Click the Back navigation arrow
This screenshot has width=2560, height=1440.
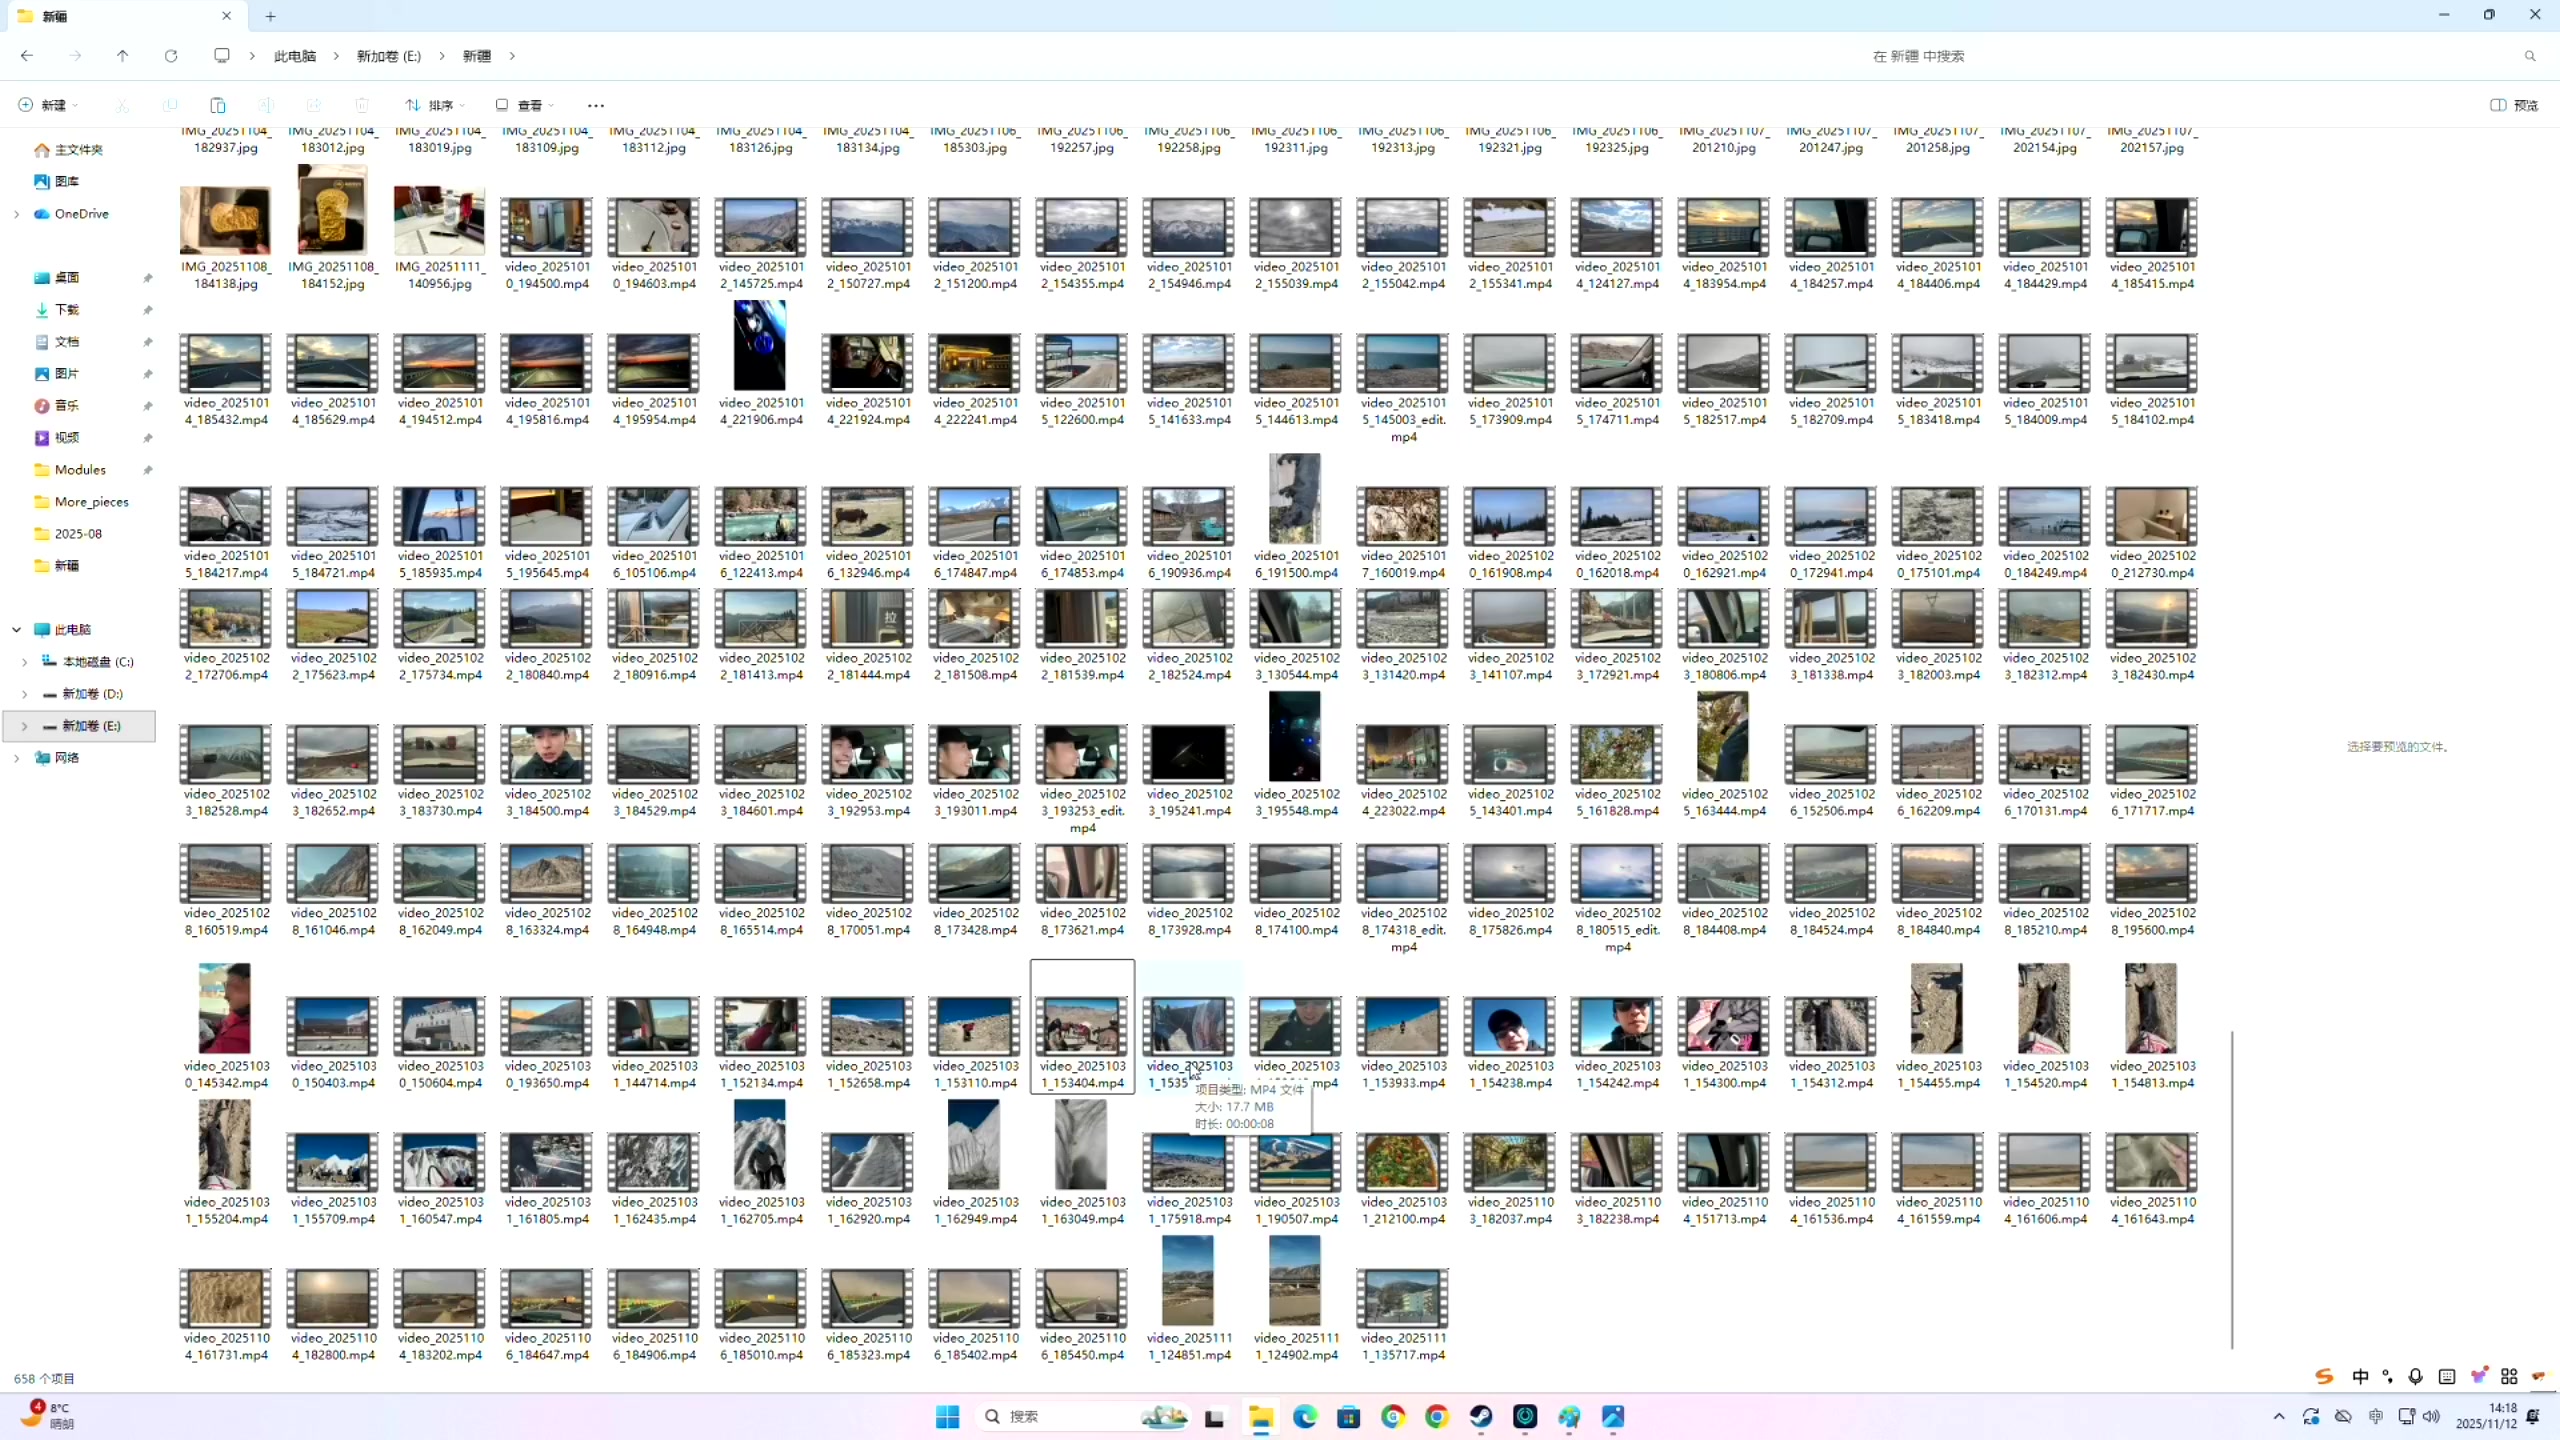(27, 56)
